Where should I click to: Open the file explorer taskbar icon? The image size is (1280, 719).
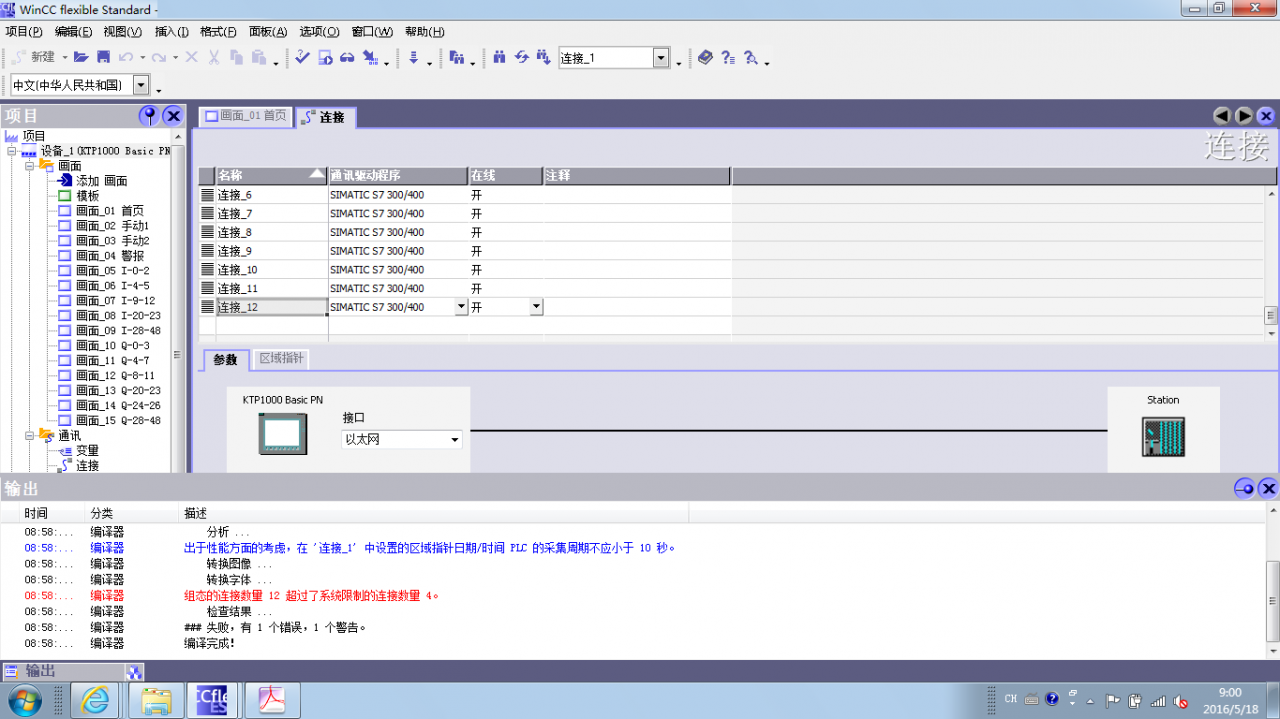point(156,700)
